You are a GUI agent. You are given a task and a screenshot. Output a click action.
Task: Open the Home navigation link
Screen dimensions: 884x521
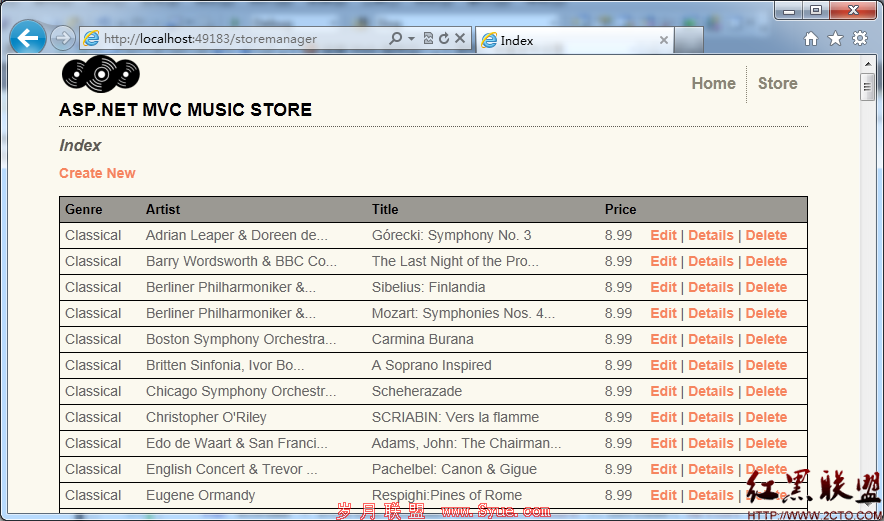click(x=713, y=83)
